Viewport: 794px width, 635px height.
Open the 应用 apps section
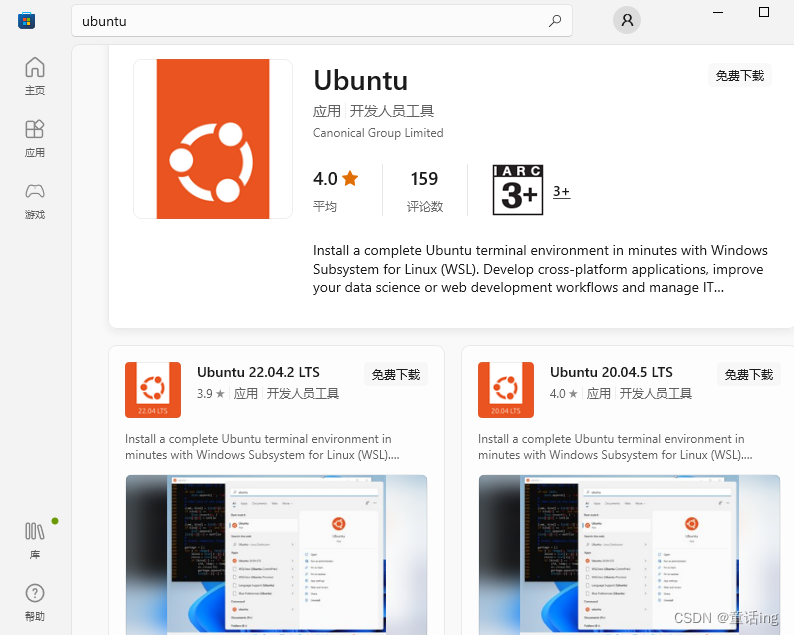click(x=35, y=138)
